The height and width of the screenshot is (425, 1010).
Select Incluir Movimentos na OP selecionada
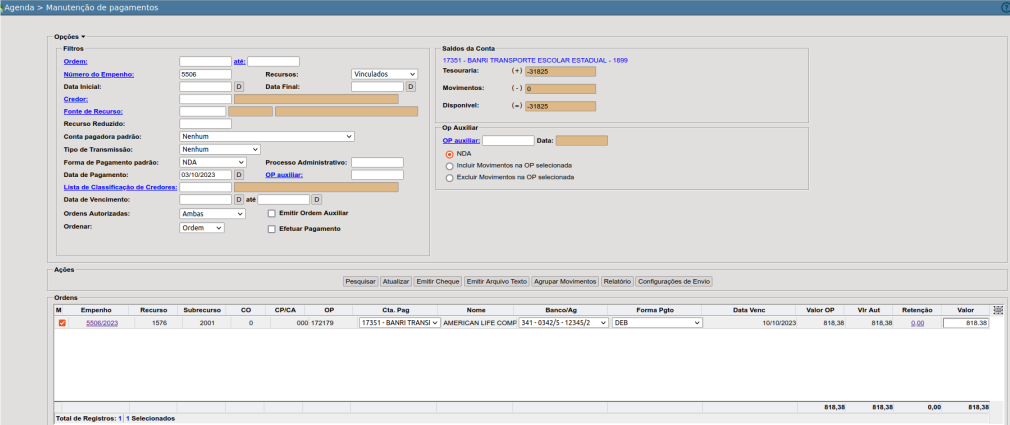pyautogui.click(x=449, y=165)
